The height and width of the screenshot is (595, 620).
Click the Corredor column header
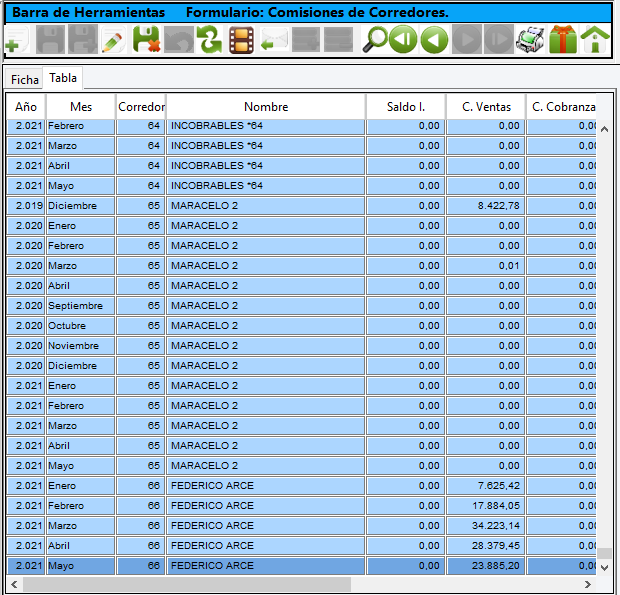tap(142, 107)
